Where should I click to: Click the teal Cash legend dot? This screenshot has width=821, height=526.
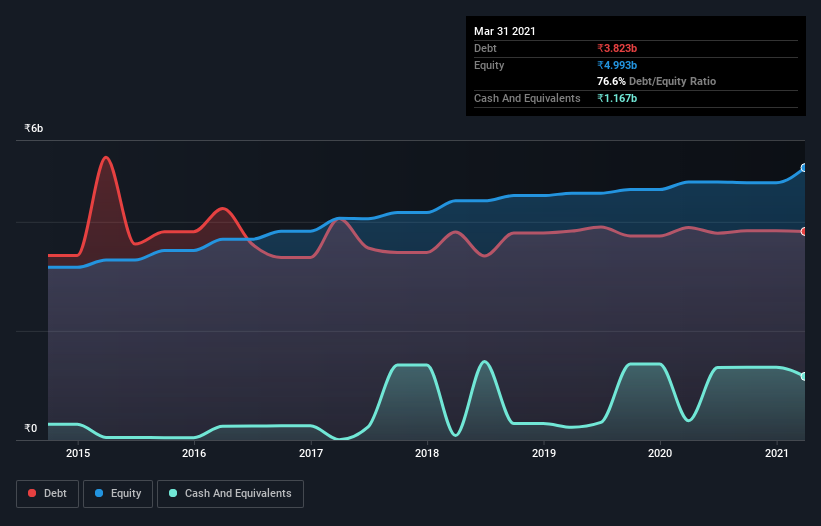[x=173, y=493]
